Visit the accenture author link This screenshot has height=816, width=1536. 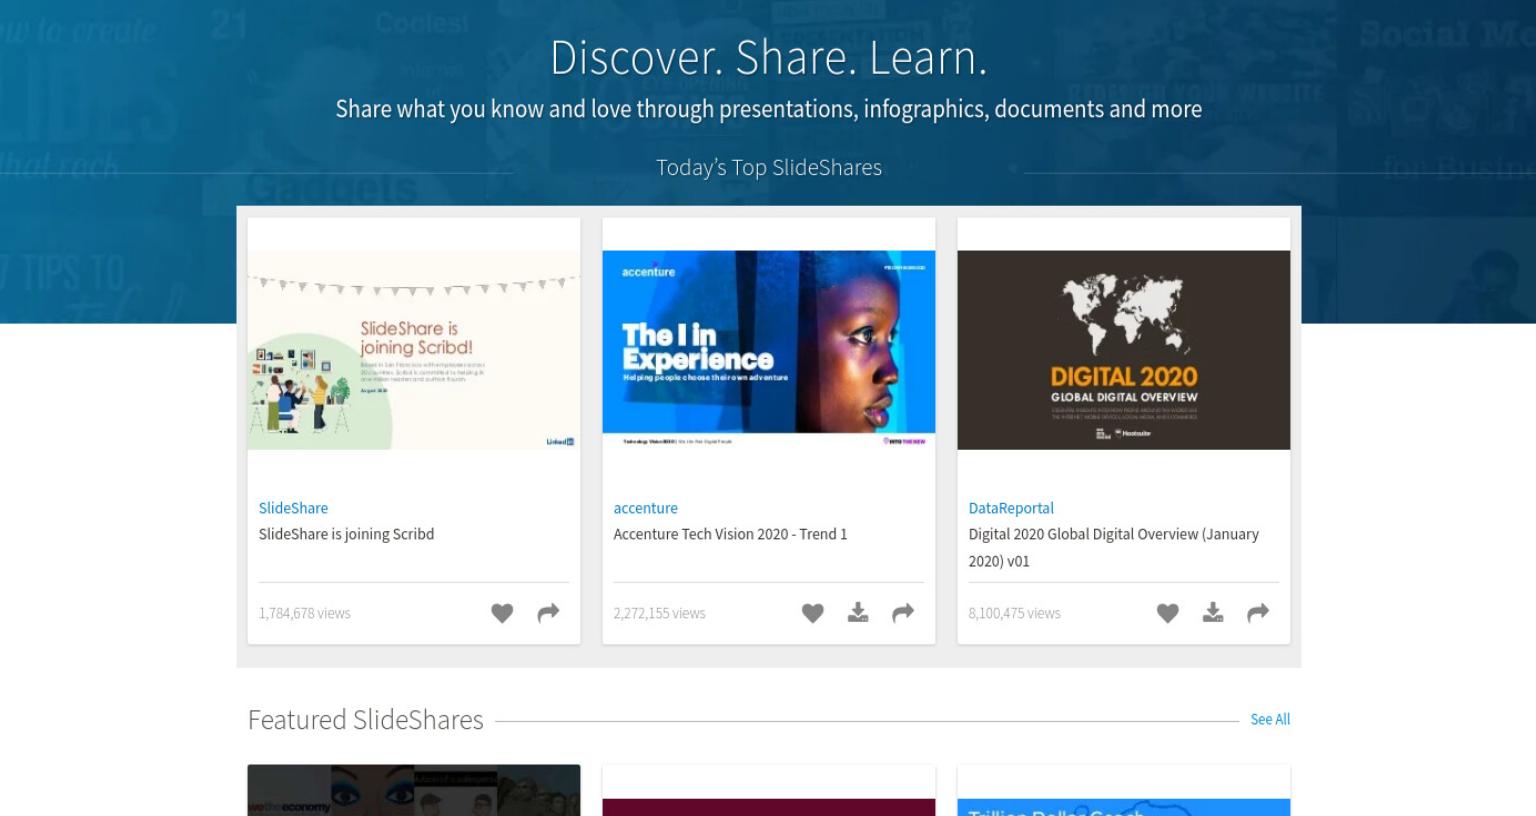coord(645,508)
